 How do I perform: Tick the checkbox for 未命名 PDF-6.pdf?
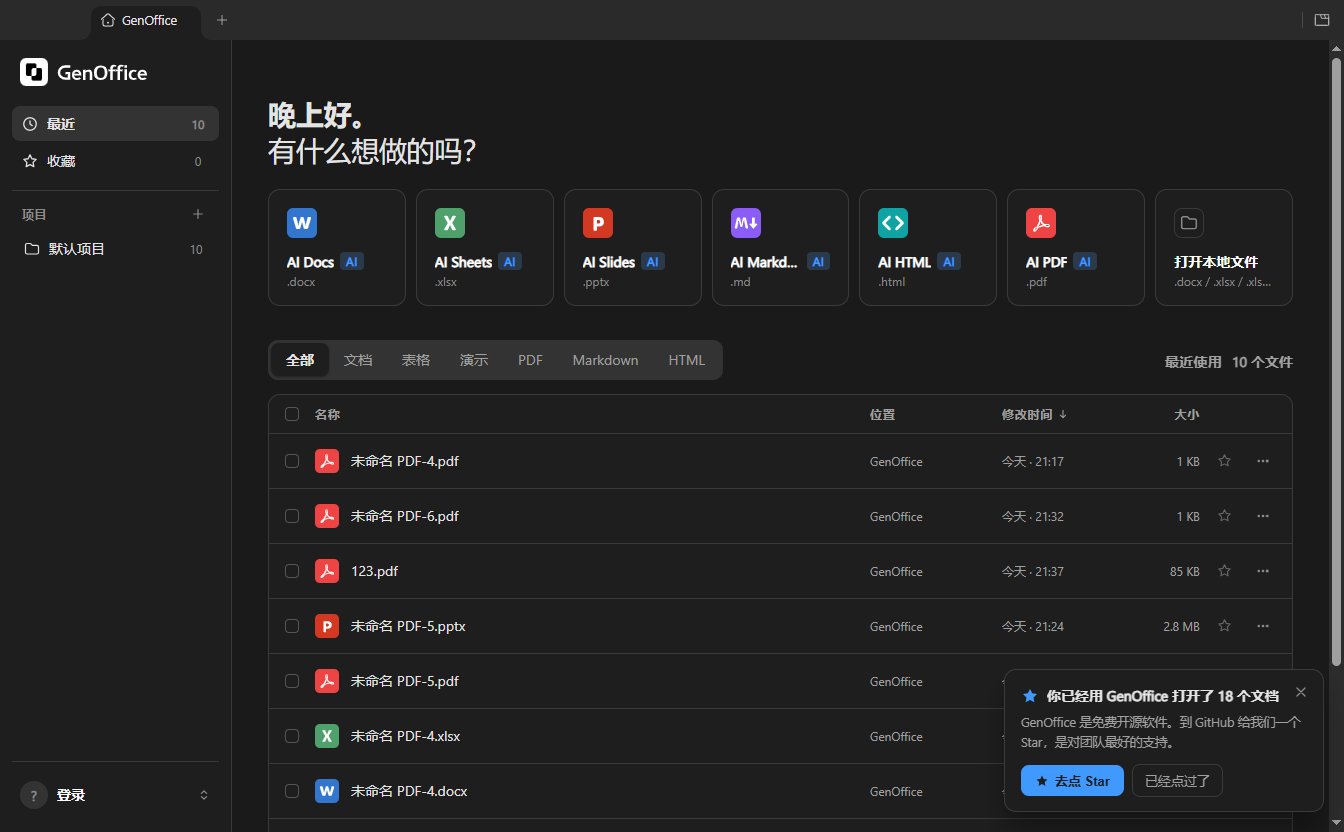292,516
